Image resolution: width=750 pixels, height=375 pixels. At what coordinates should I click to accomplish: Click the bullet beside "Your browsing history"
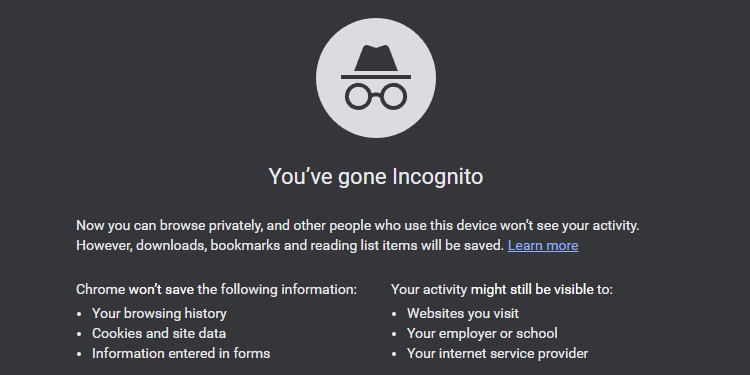coord(79,314)
